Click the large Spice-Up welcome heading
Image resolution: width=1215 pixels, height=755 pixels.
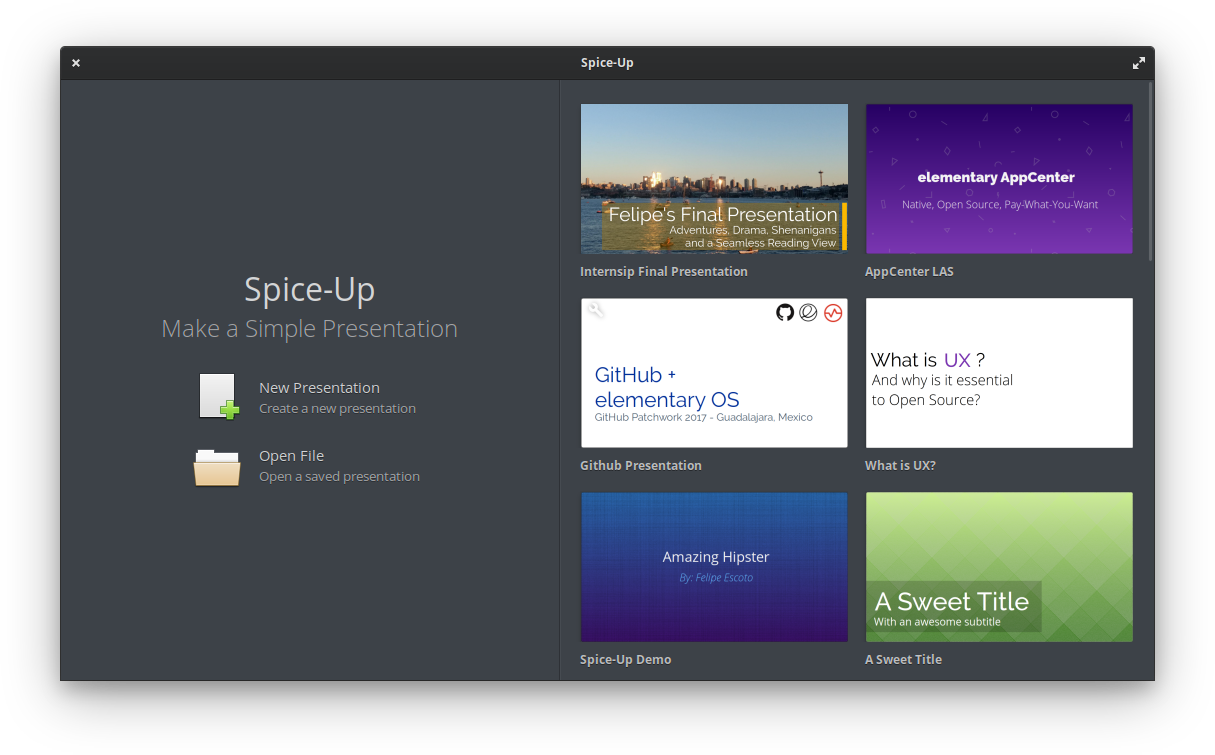[310, 291]
